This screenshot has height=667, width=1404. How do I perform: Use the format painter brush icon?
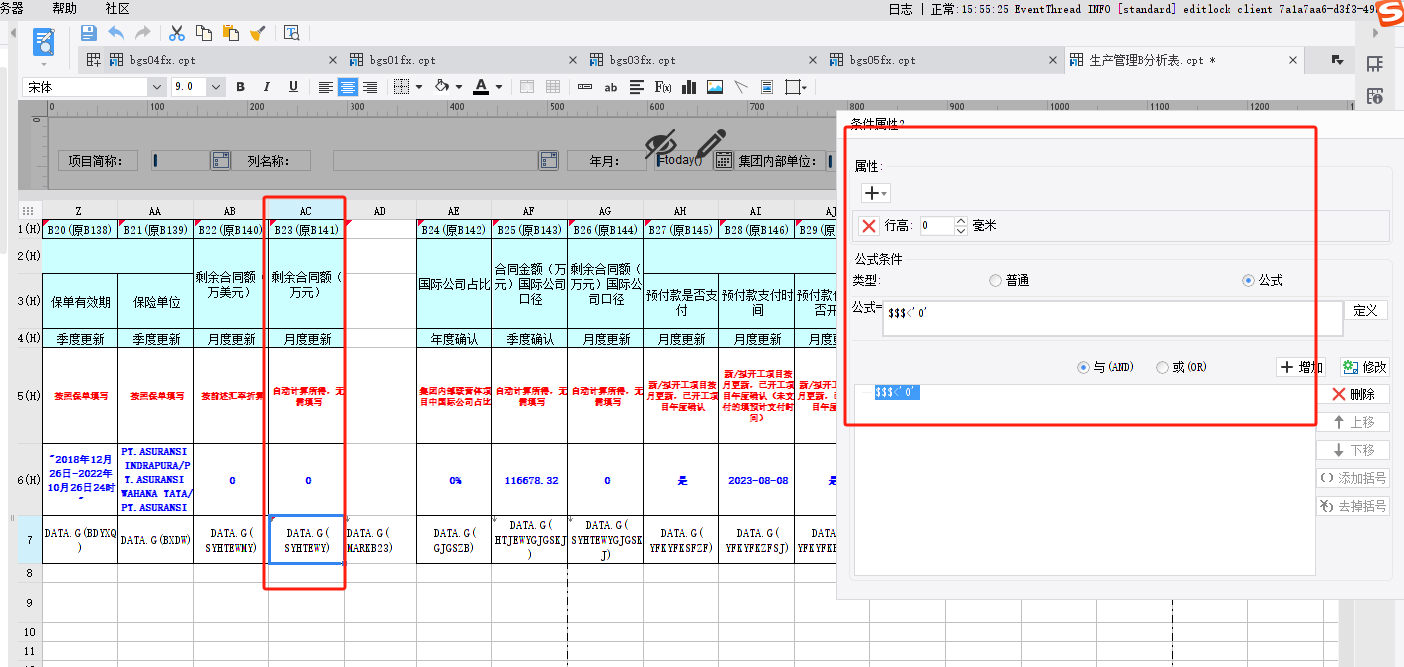pos(257,33)
